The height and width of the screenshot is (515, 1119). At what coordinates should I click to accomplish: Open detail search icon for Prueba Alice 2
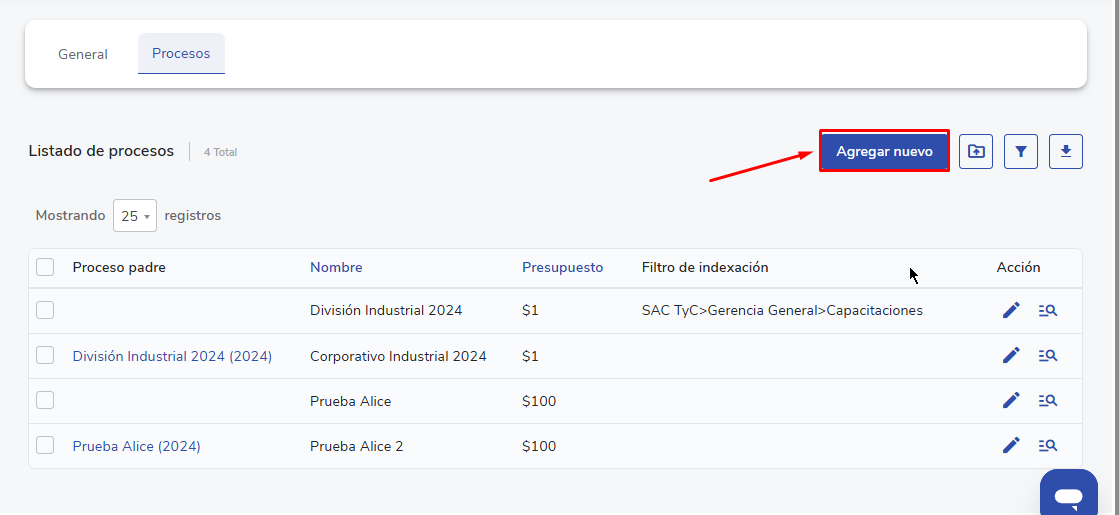(x=1048, y=446)
